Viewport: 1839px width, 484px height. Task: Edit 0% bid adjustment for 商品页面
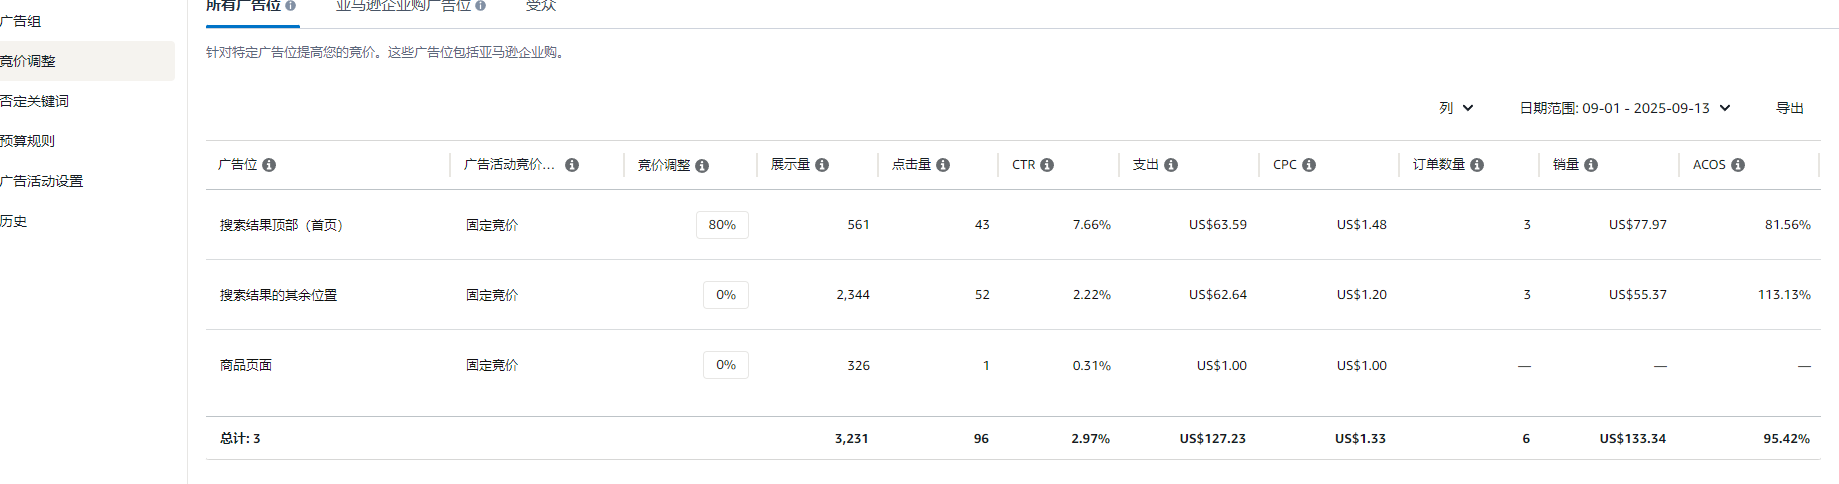click(x=726, y=365)
